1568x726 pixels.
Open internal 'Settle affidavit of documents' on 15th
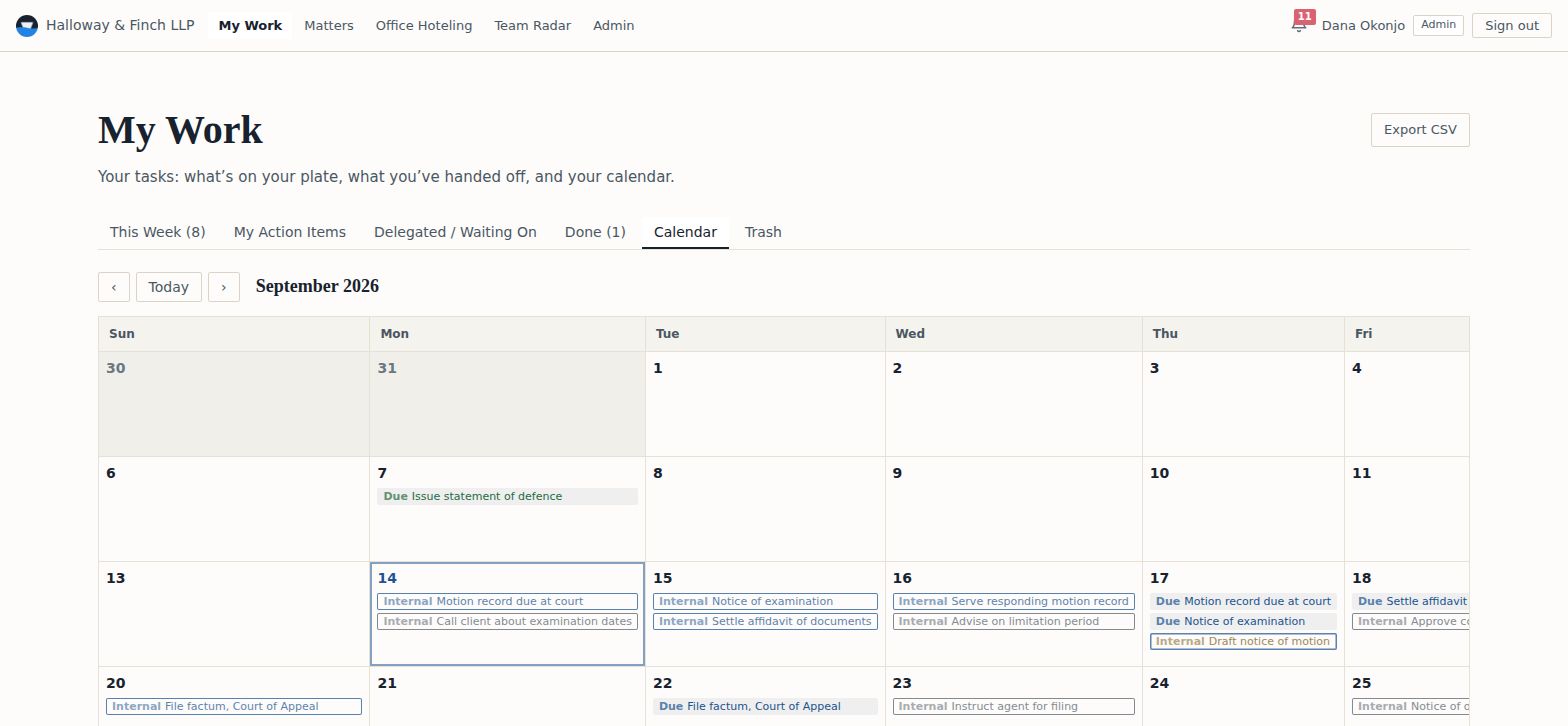(765, 621)
